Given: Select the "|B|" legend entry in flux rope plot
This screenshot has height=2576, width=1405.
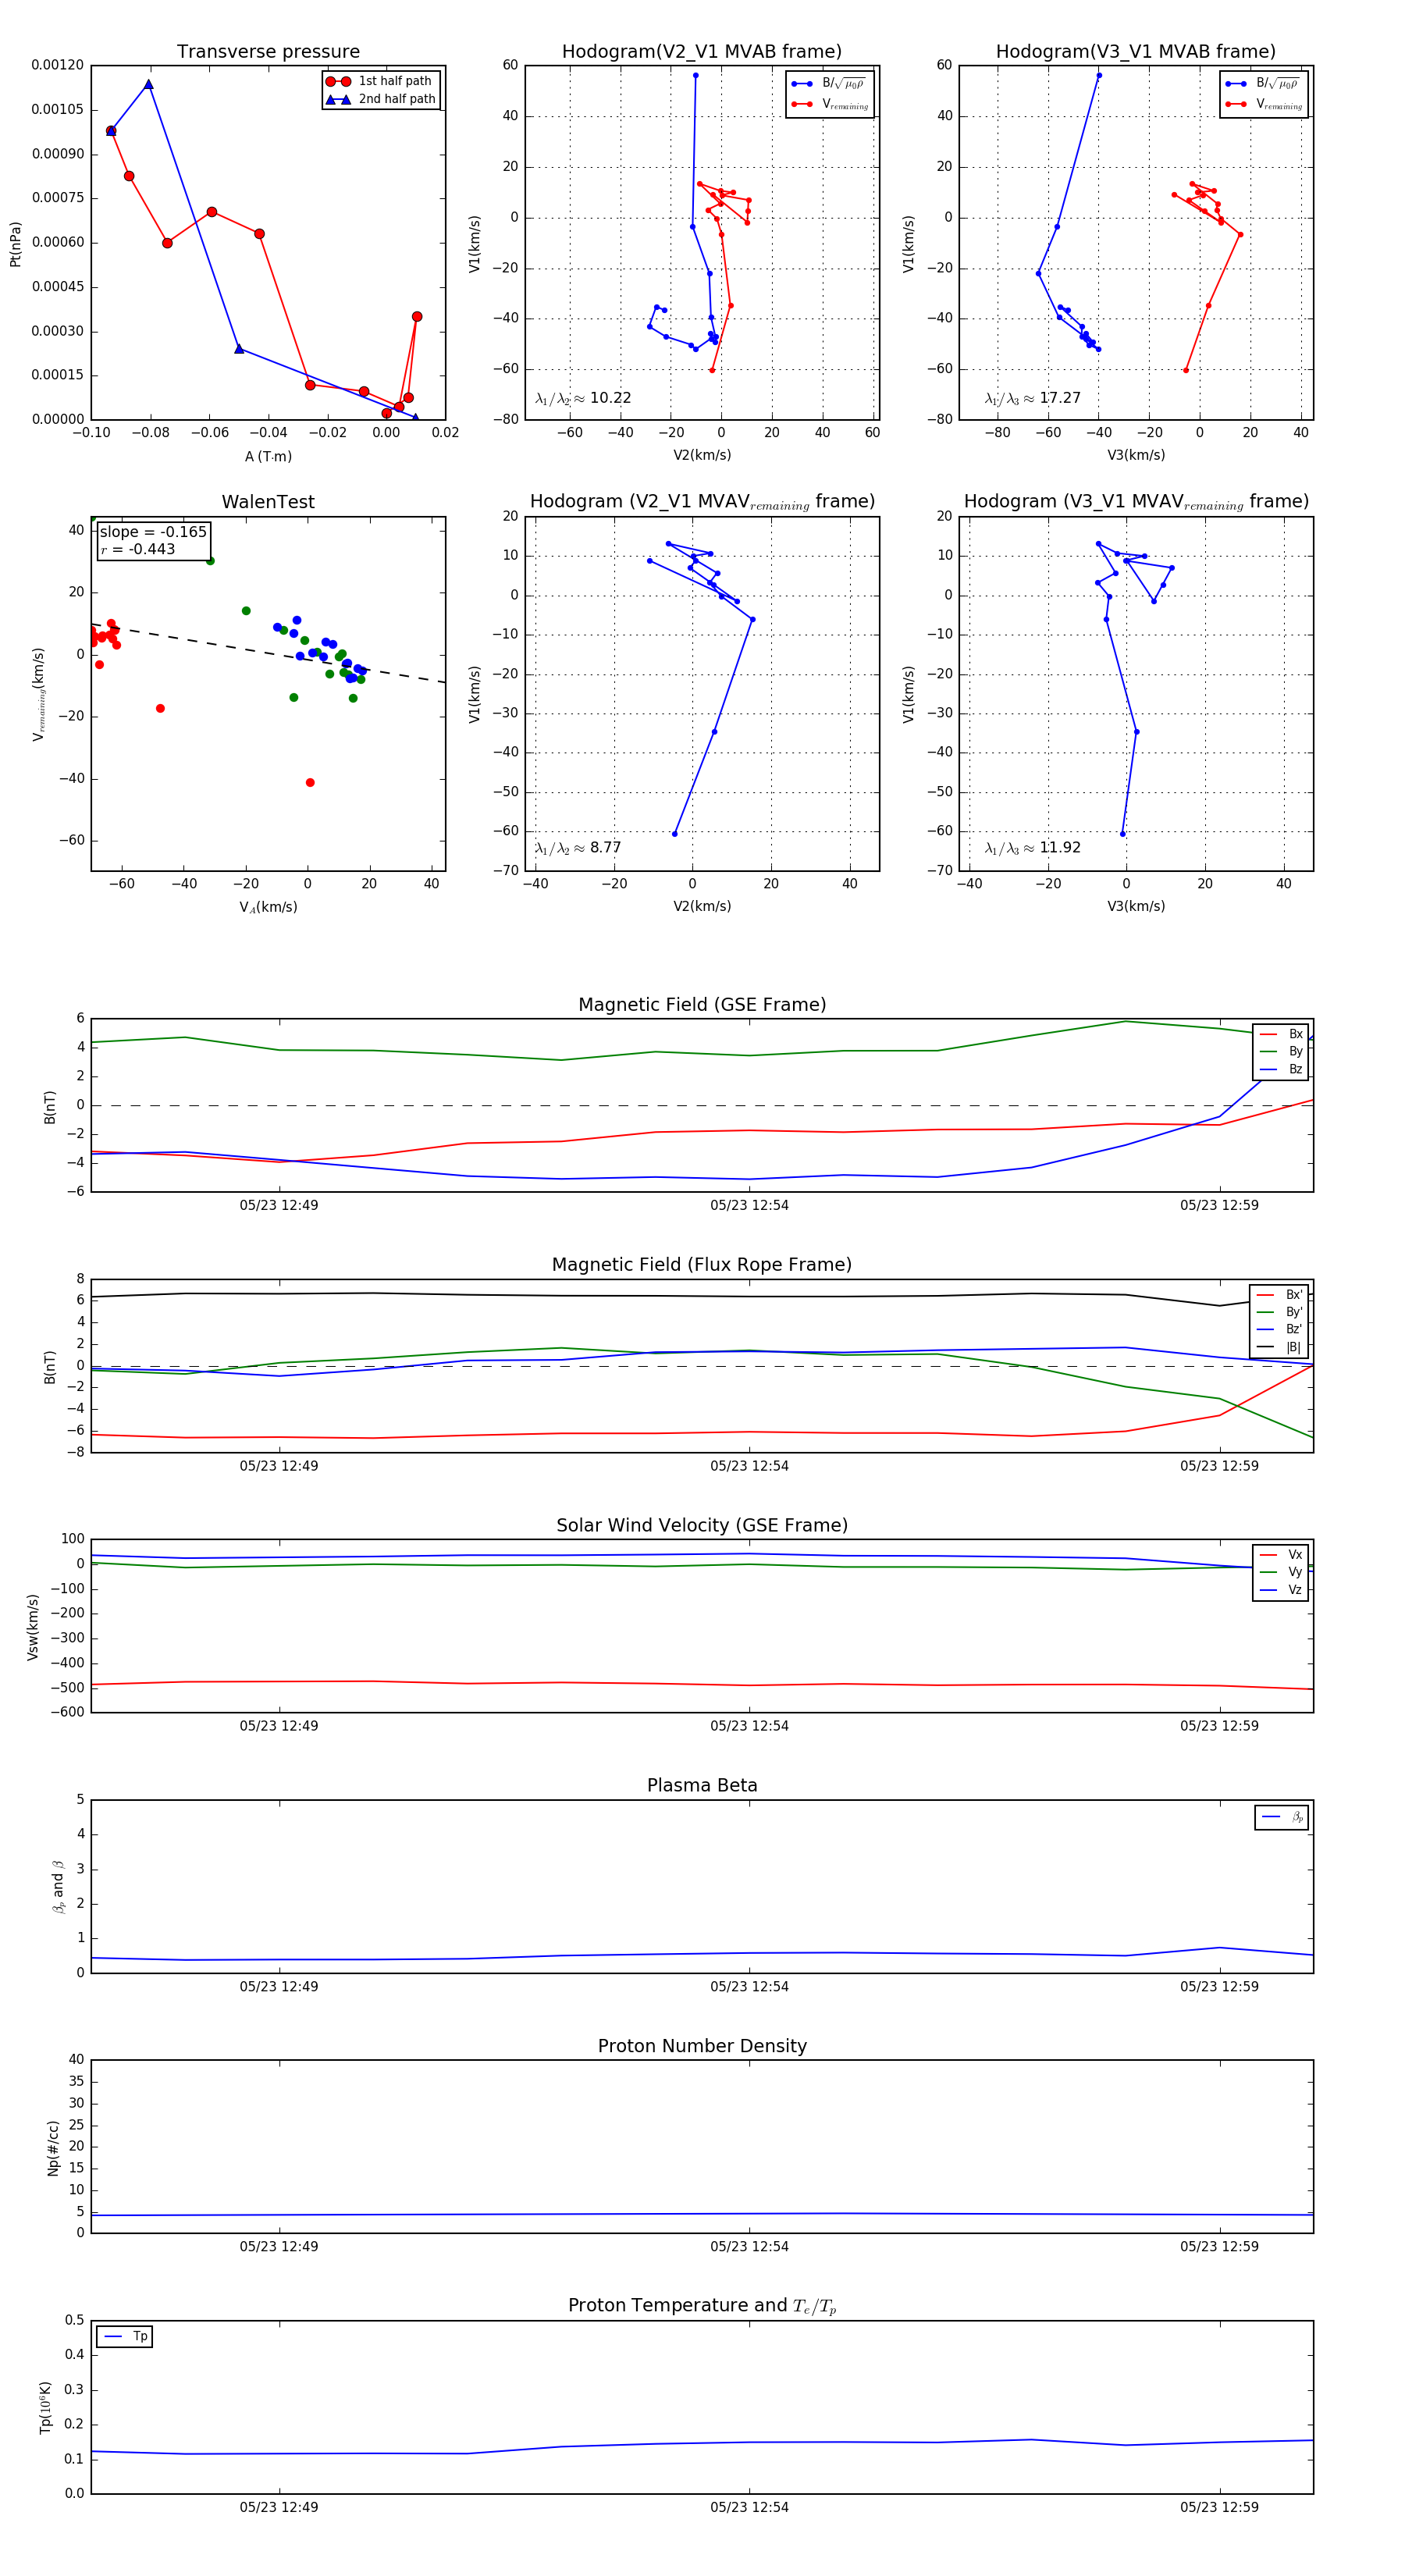Looking at the screenshot, I should tap(1279, 1348).
